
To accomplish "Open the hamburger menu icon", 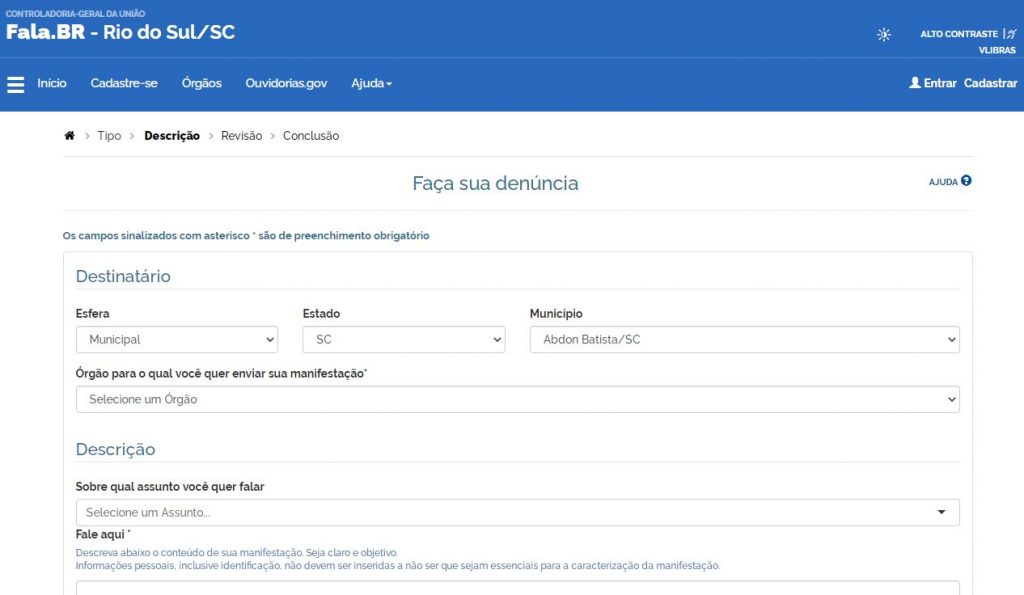I will (16, 84).
